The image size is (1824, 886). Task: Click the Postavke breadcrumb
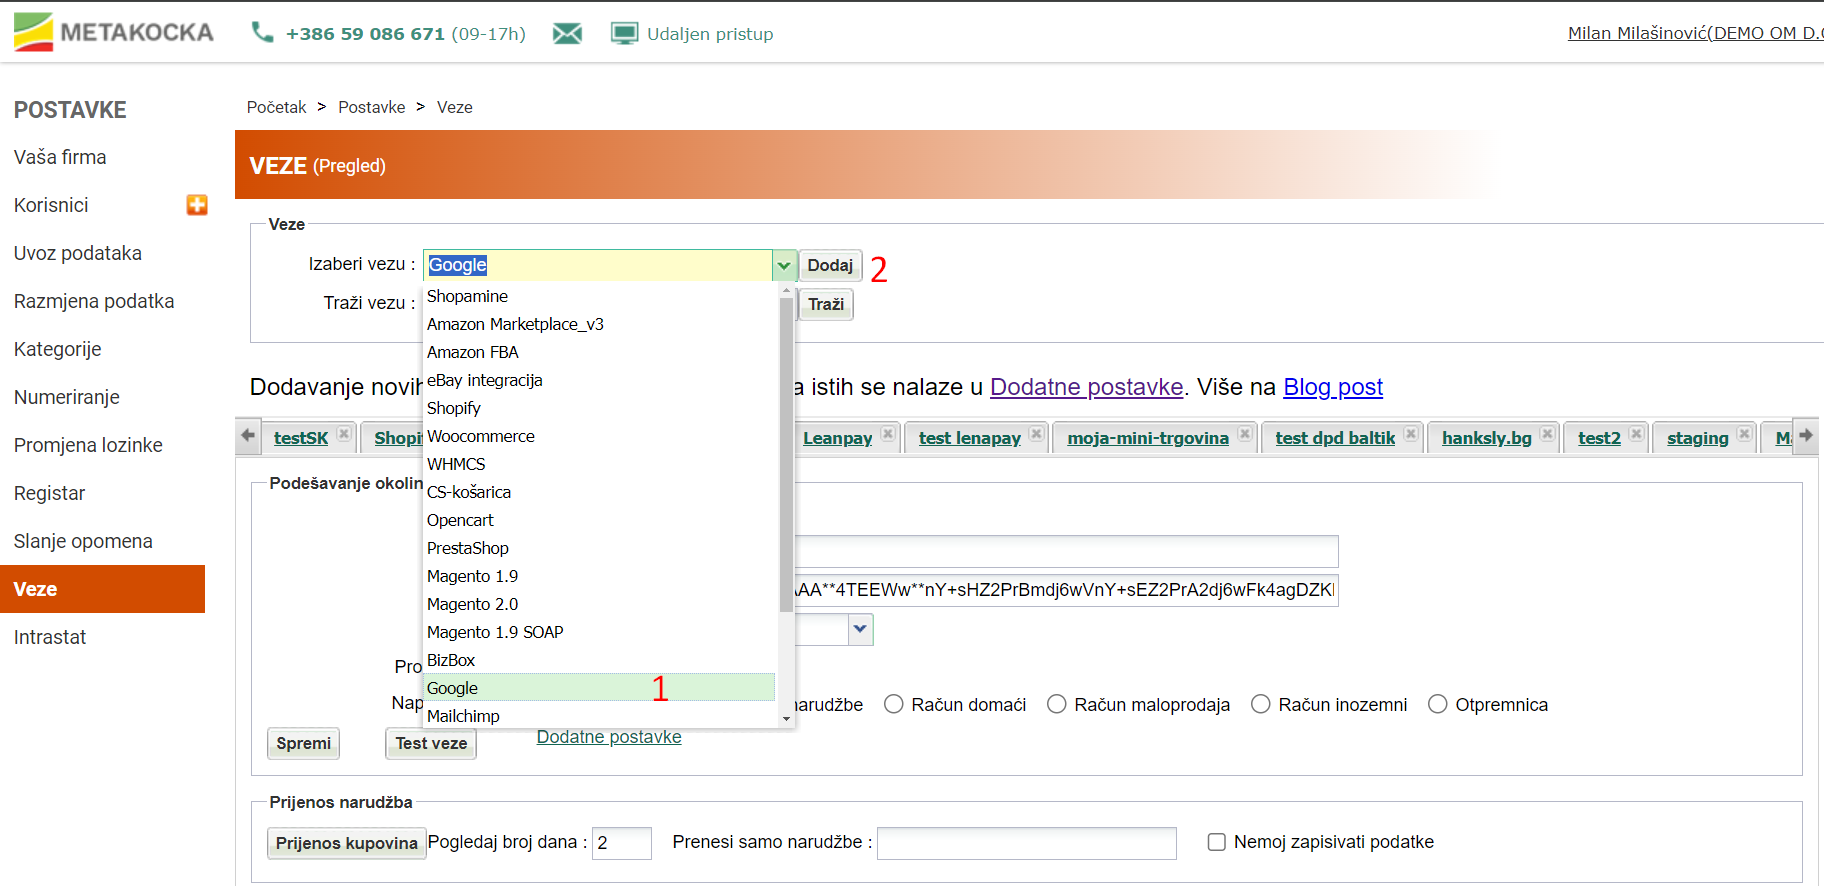coord(372,107)
